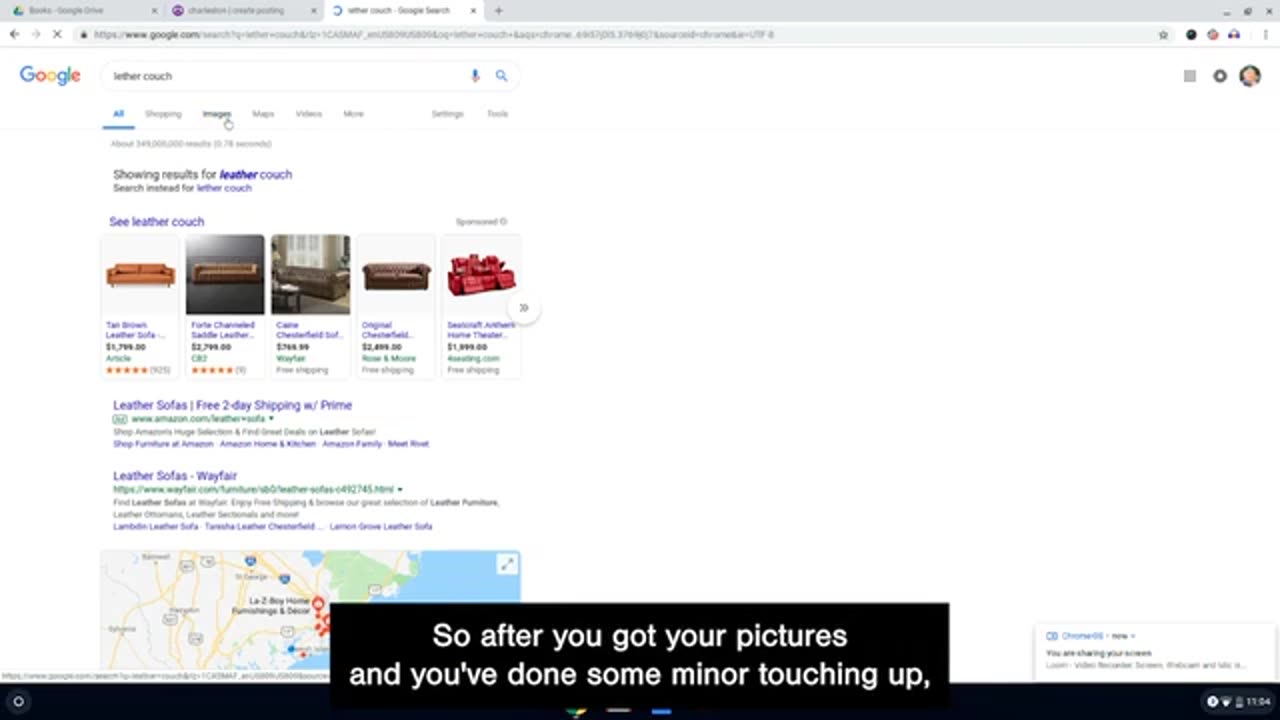1280x720 pixels.
Task: Click the browser address bar URL
Action: click(x=434, y=34)
